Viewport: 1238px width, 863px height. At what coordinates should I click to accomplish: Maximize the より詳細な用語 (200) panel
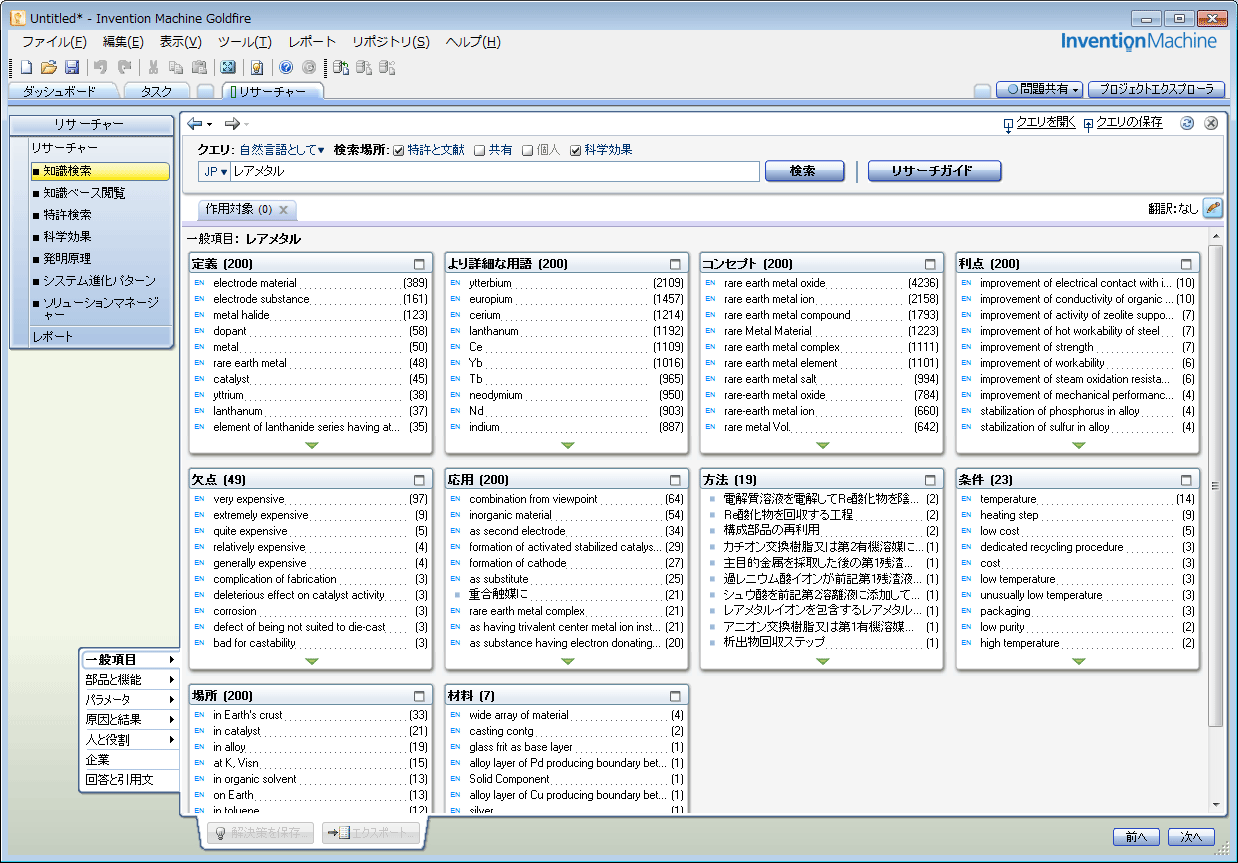coord(675,264)
